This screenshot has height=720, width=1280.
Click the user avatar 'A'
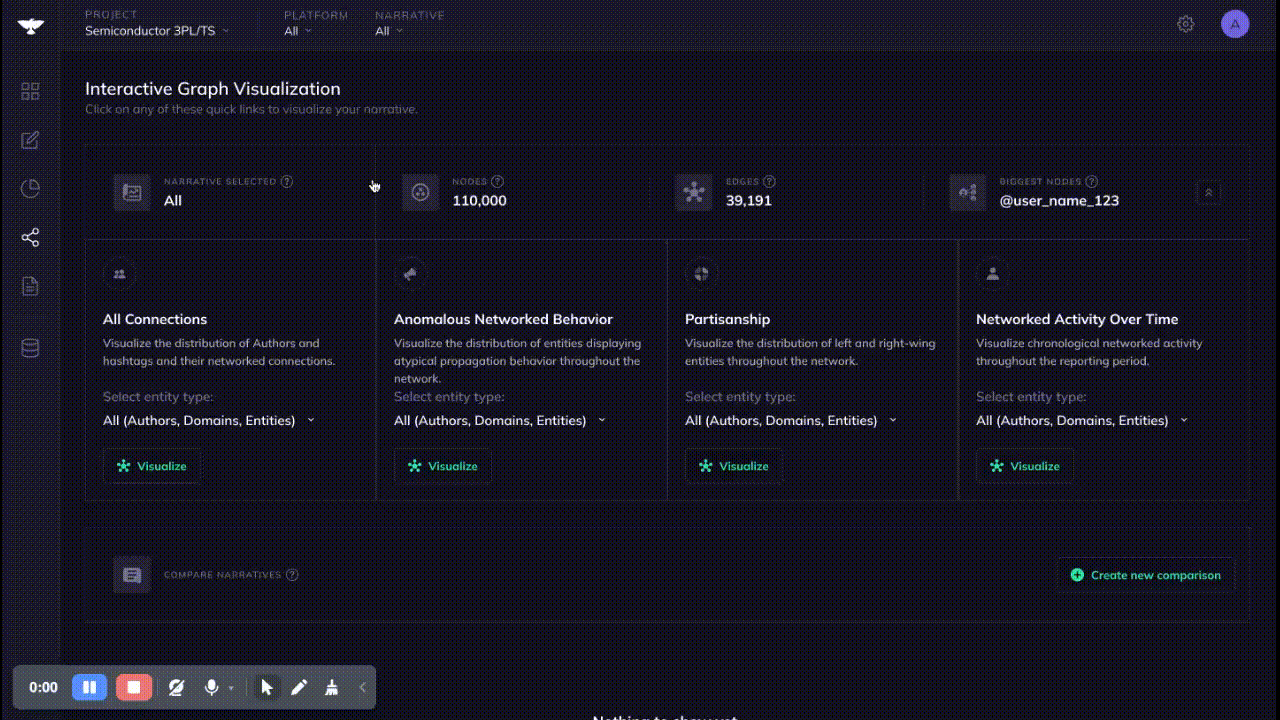[x=1235, y=24]
